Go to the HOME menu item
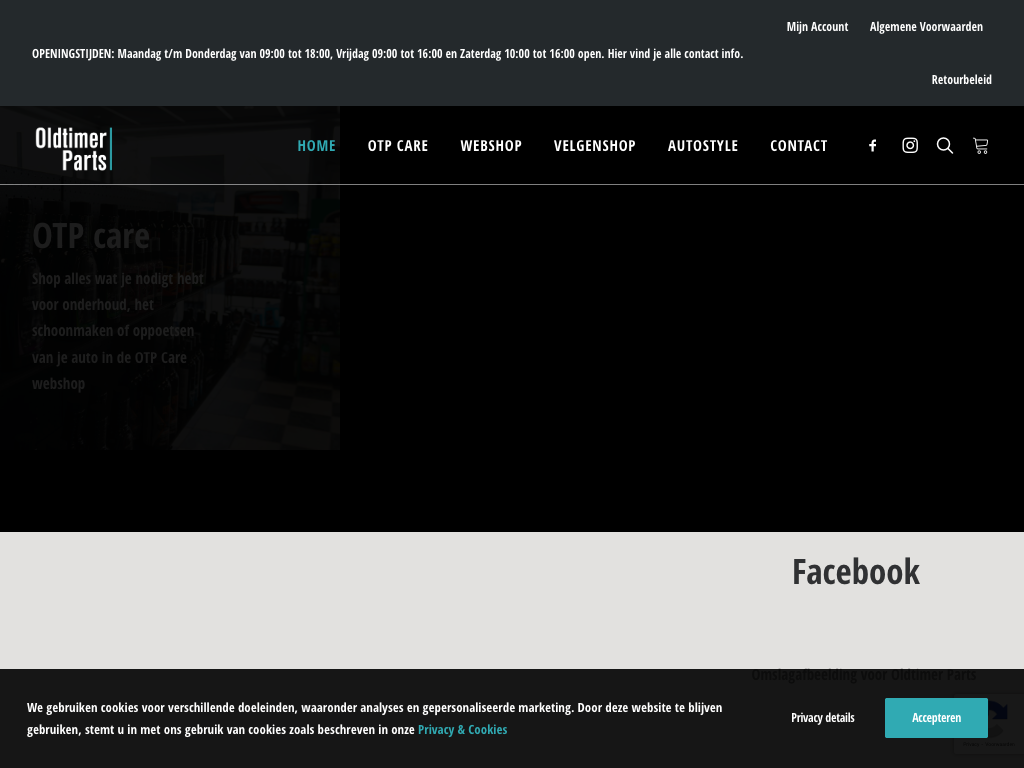Image resolution: width=1024 pixels, height=768 pixels. tap(316, 146)
